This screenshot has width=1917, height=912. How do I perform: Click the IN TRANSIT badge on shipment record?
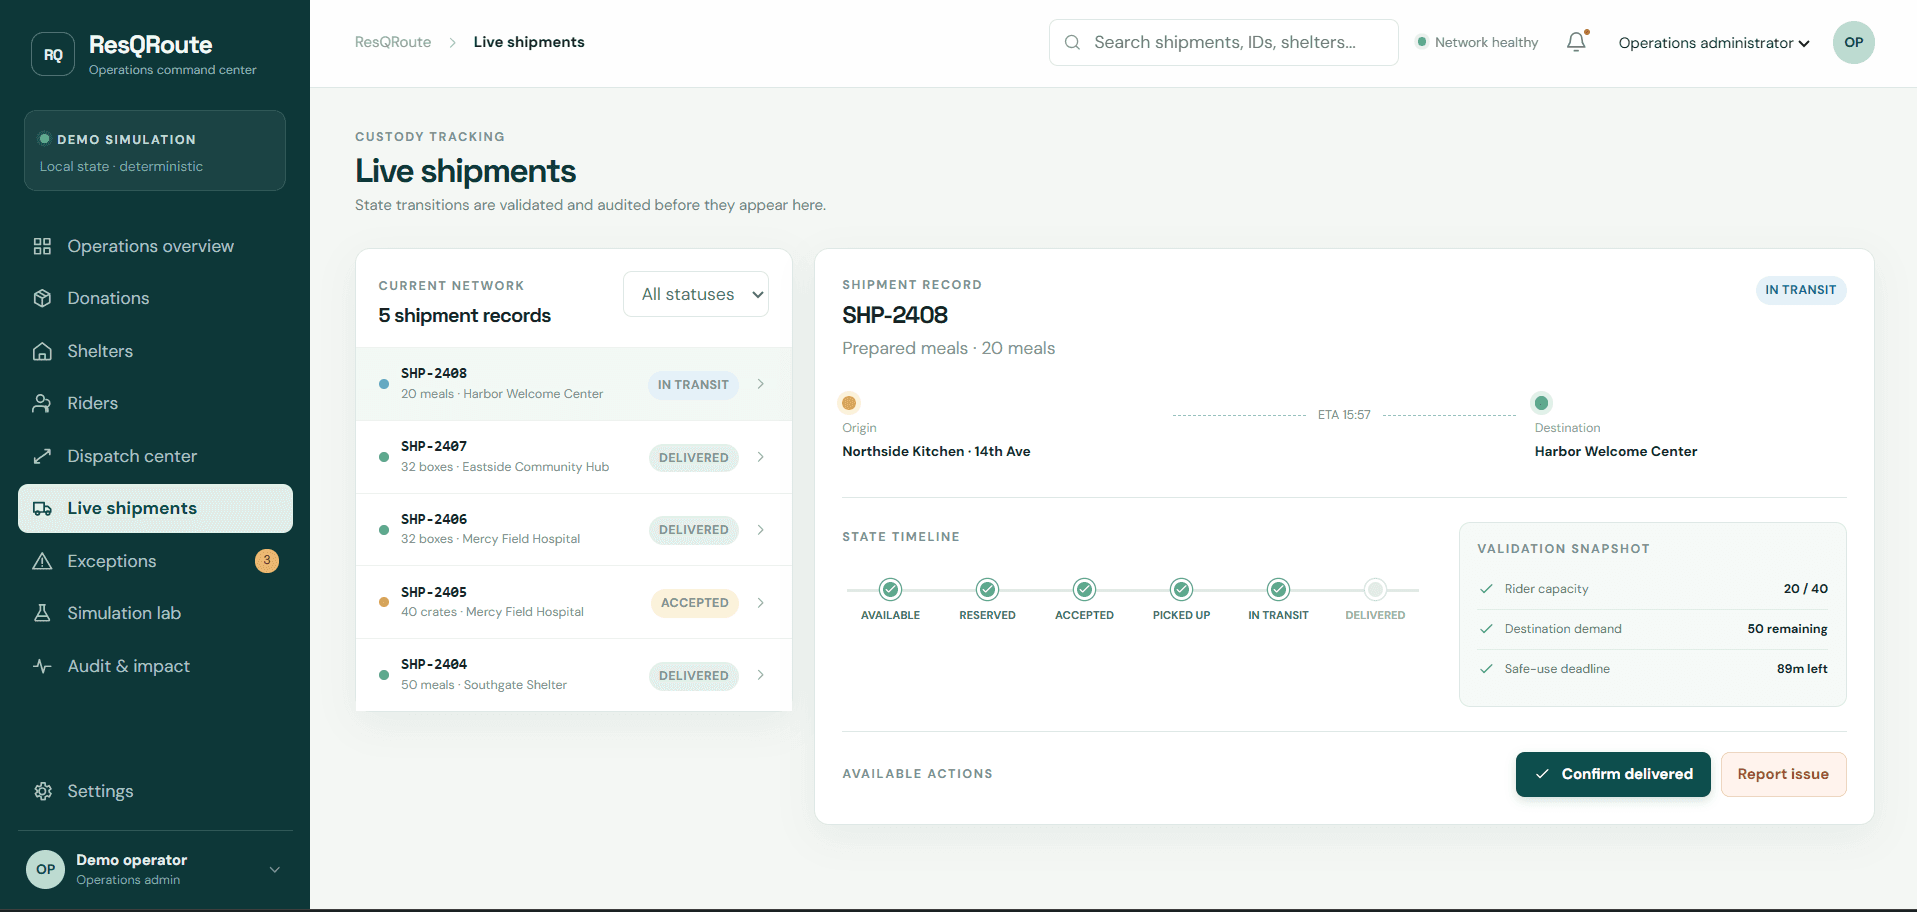(x=1801, y=290)
